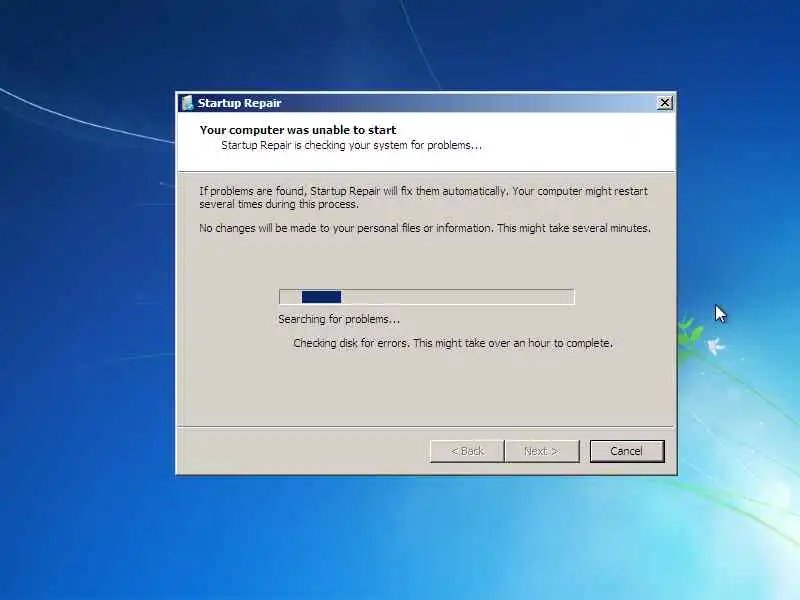
Task: Click the 'Startup Repair' window title text
Action: (x=239, y=103)
